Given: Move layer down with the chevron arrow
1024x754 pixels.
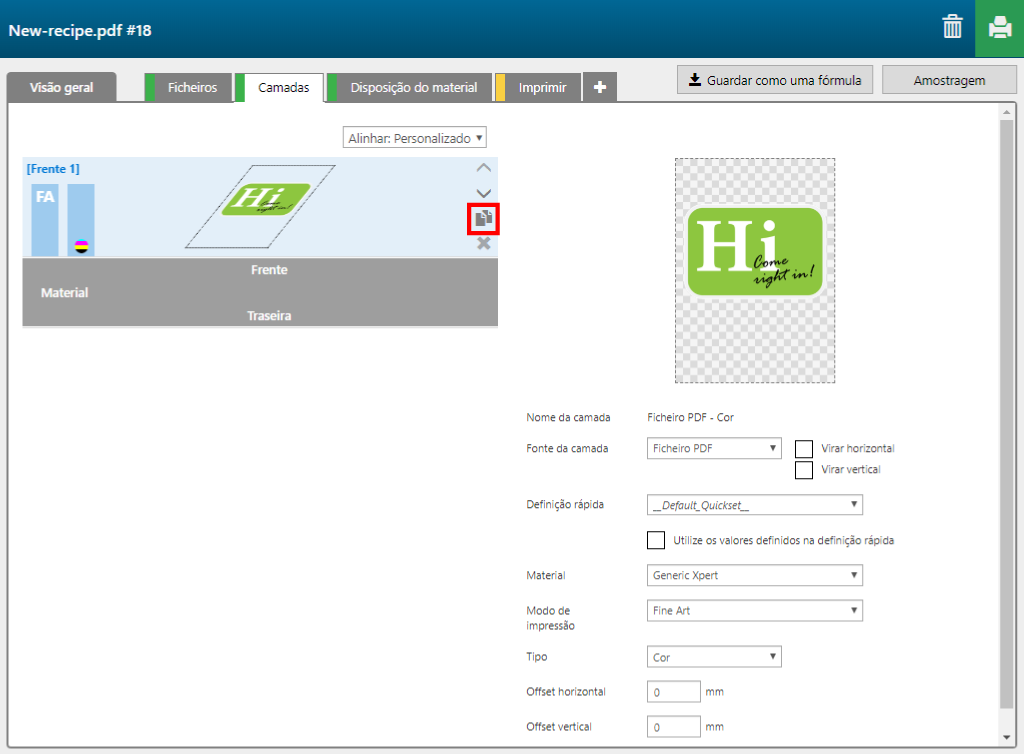Looking at the screenshot, I should coord(483,193).
